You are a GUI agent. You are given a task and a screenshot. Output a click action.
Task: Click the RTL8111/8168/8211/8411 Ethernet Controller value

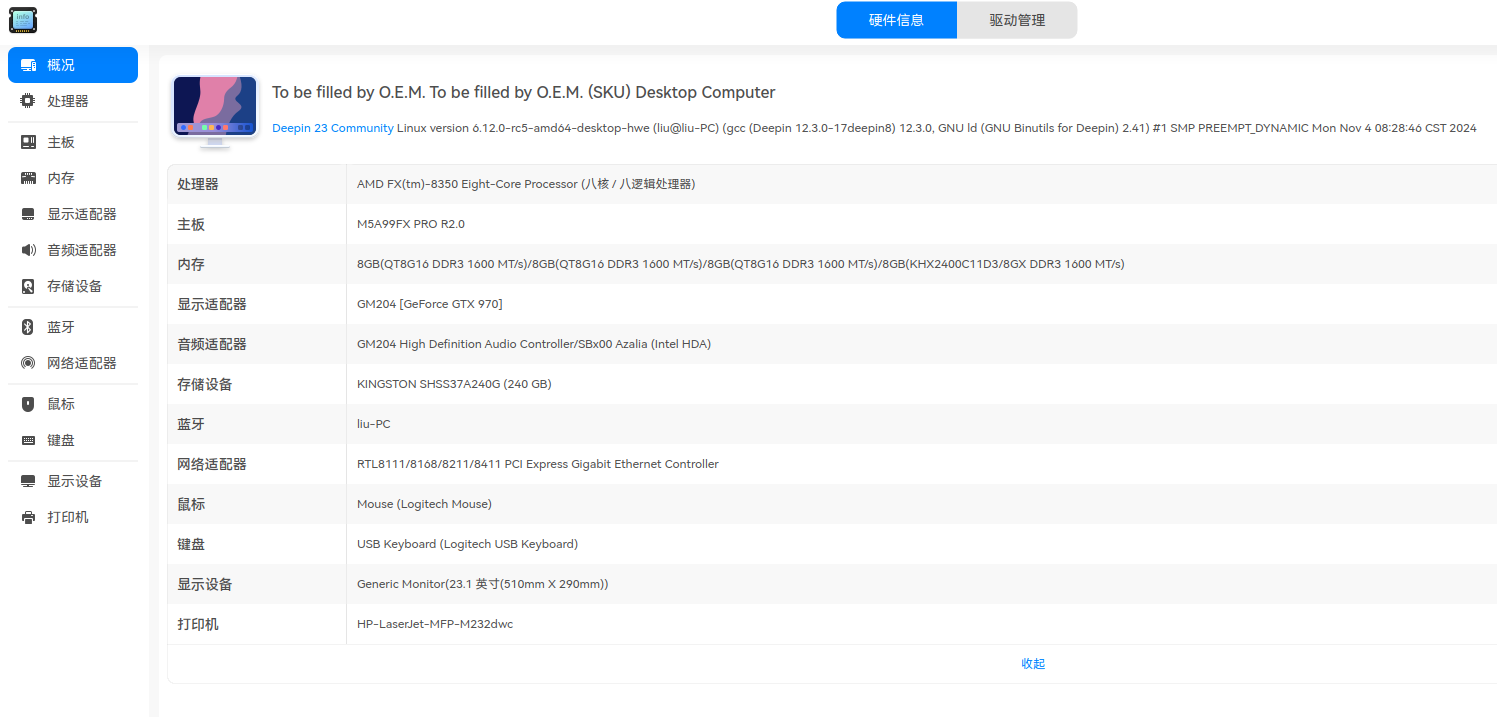[x=538, y=464]
